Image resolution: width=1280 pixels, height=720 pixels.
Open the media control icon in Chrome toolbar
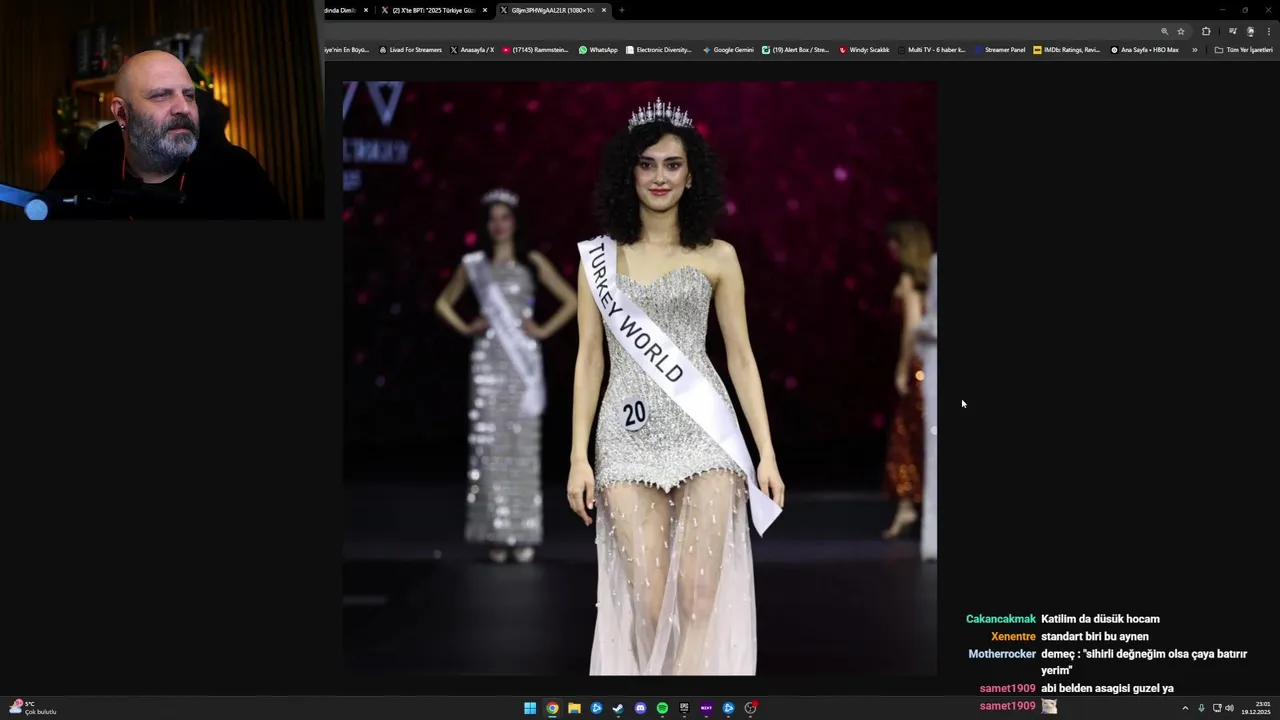coord(1232,31)
